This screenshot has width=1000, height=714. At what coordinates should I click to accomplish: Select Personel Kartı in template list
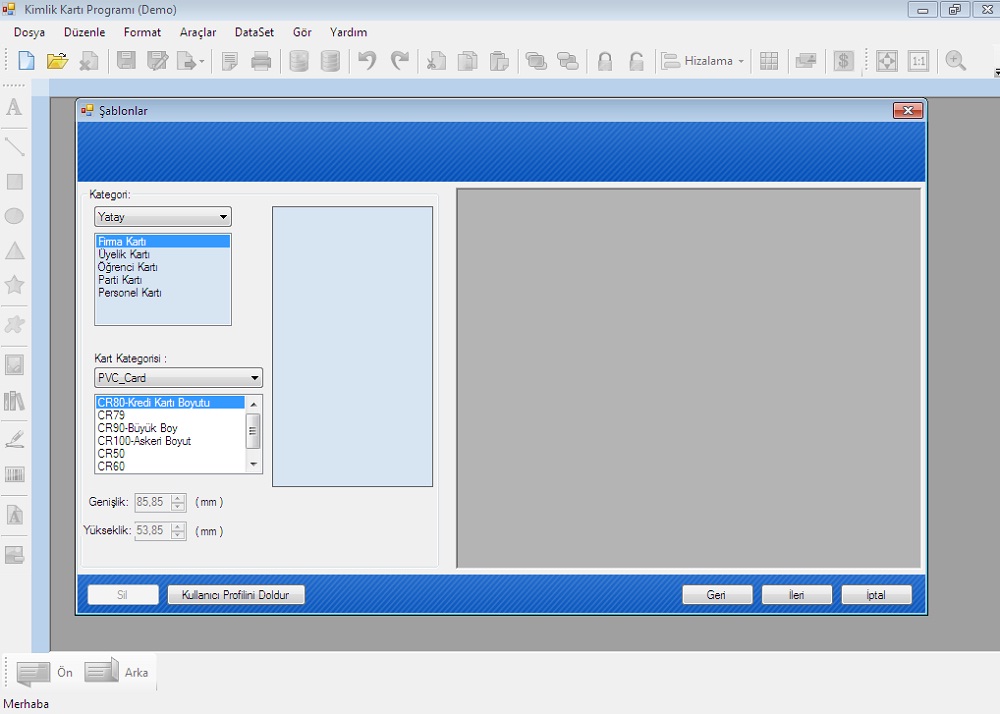pos(163,293)
